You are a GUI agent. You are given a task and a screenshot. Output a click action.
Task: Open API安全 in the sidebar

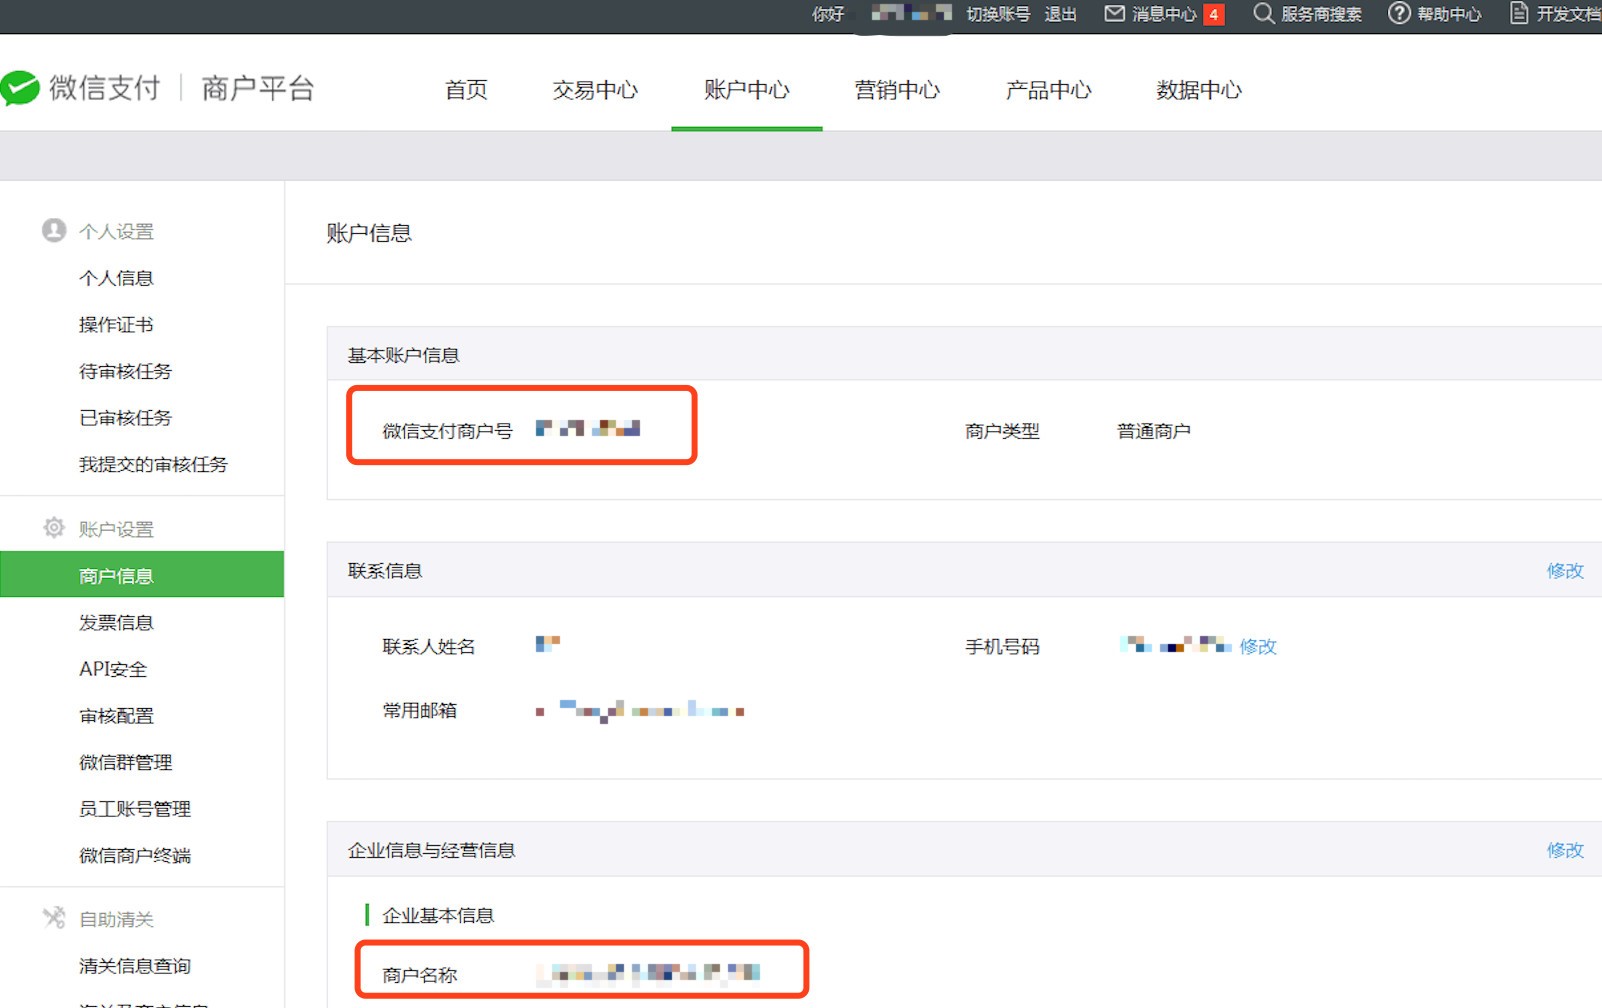coord(113,669)
